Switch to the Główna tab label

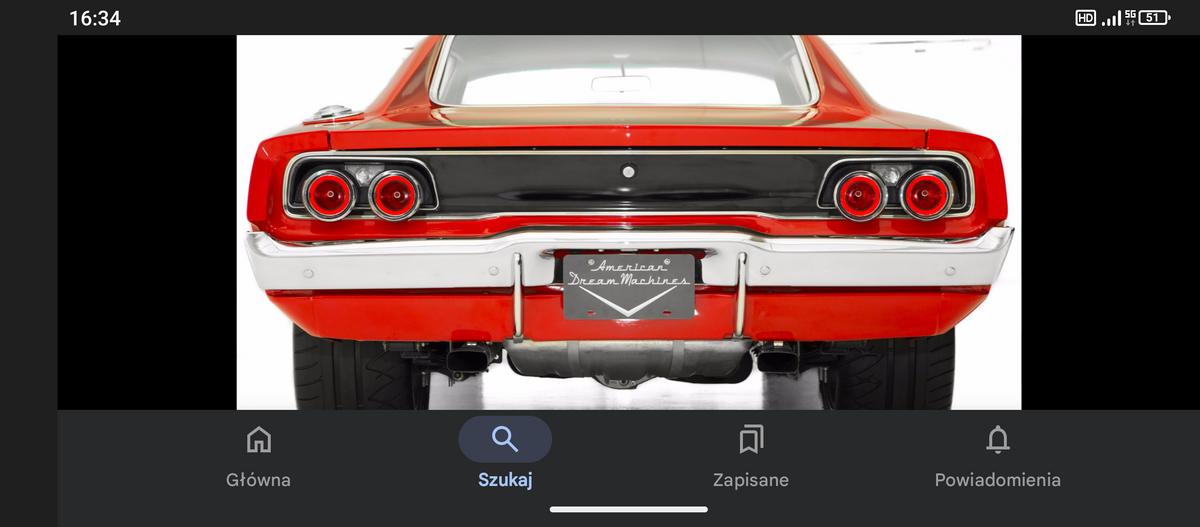(x=259, y=480)
